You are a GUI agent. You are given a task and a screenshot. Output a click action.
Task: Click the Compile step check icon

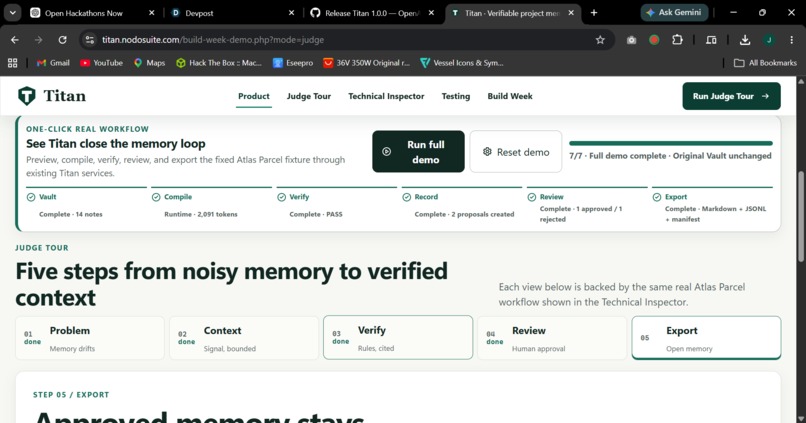pos(156,197)
